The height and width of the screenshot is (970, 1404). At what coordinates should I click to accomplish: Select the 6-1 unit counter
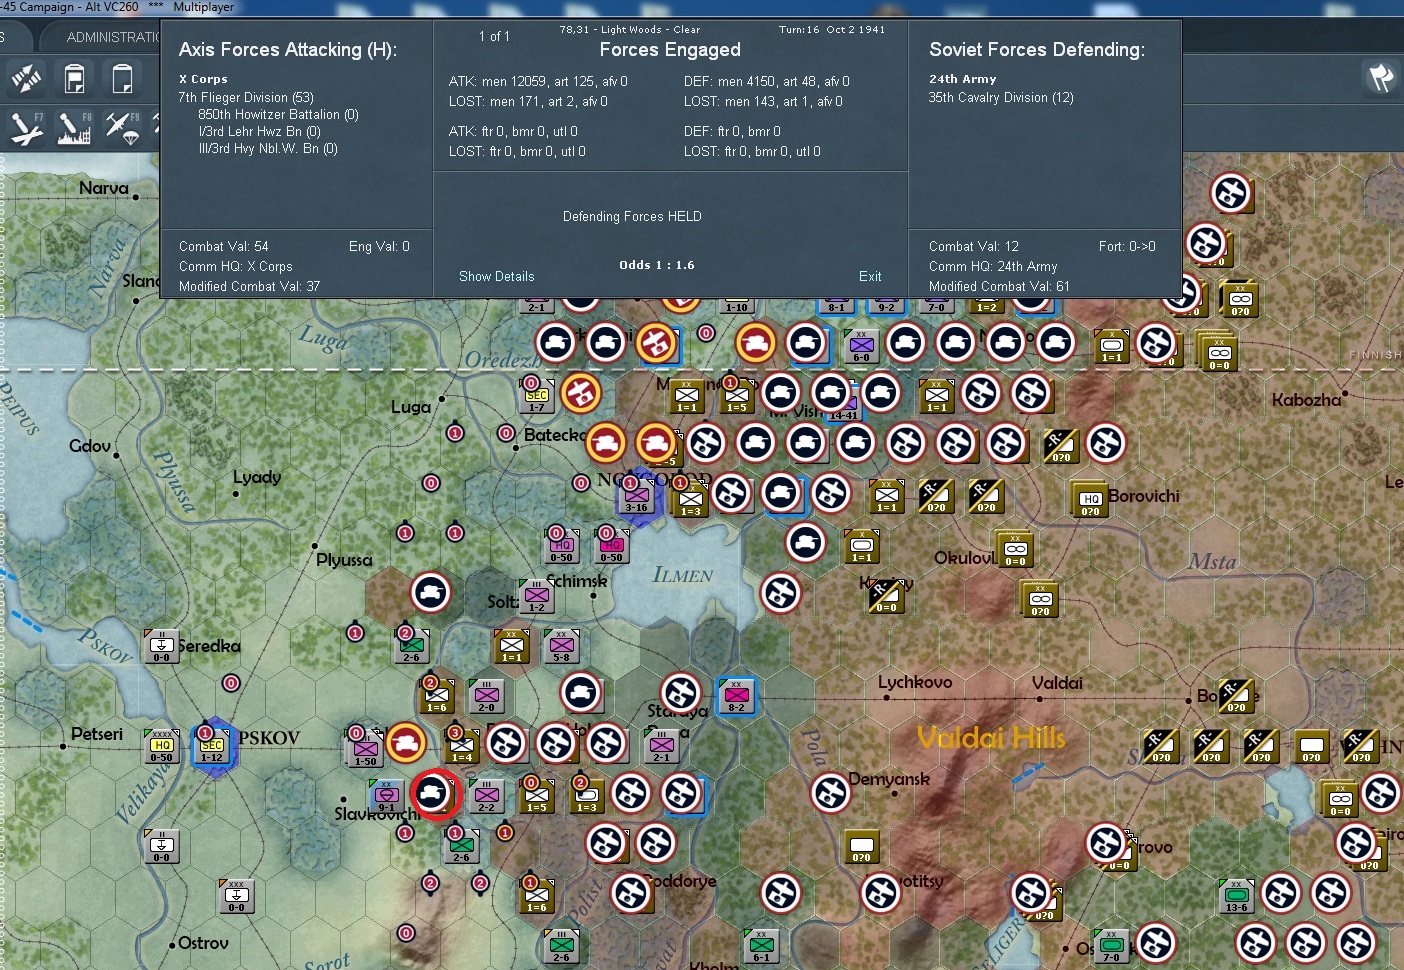point(762,945)
